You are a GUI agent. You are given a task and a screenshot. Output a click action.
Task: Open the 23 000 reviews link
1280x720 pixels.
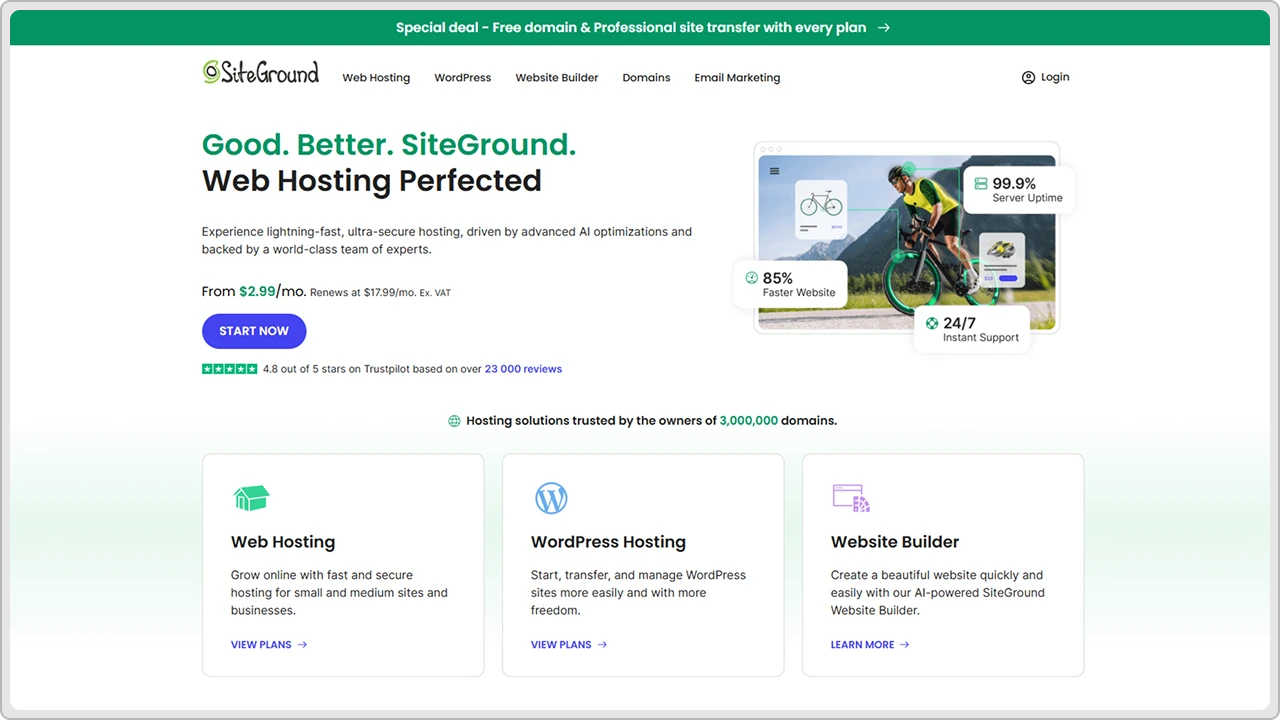click(x=523, y=369)
